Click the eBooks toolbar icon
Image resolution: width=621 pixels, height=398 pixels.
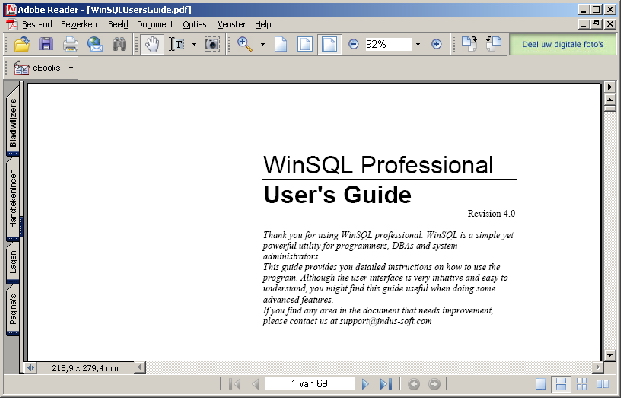(x=21, y=68)
